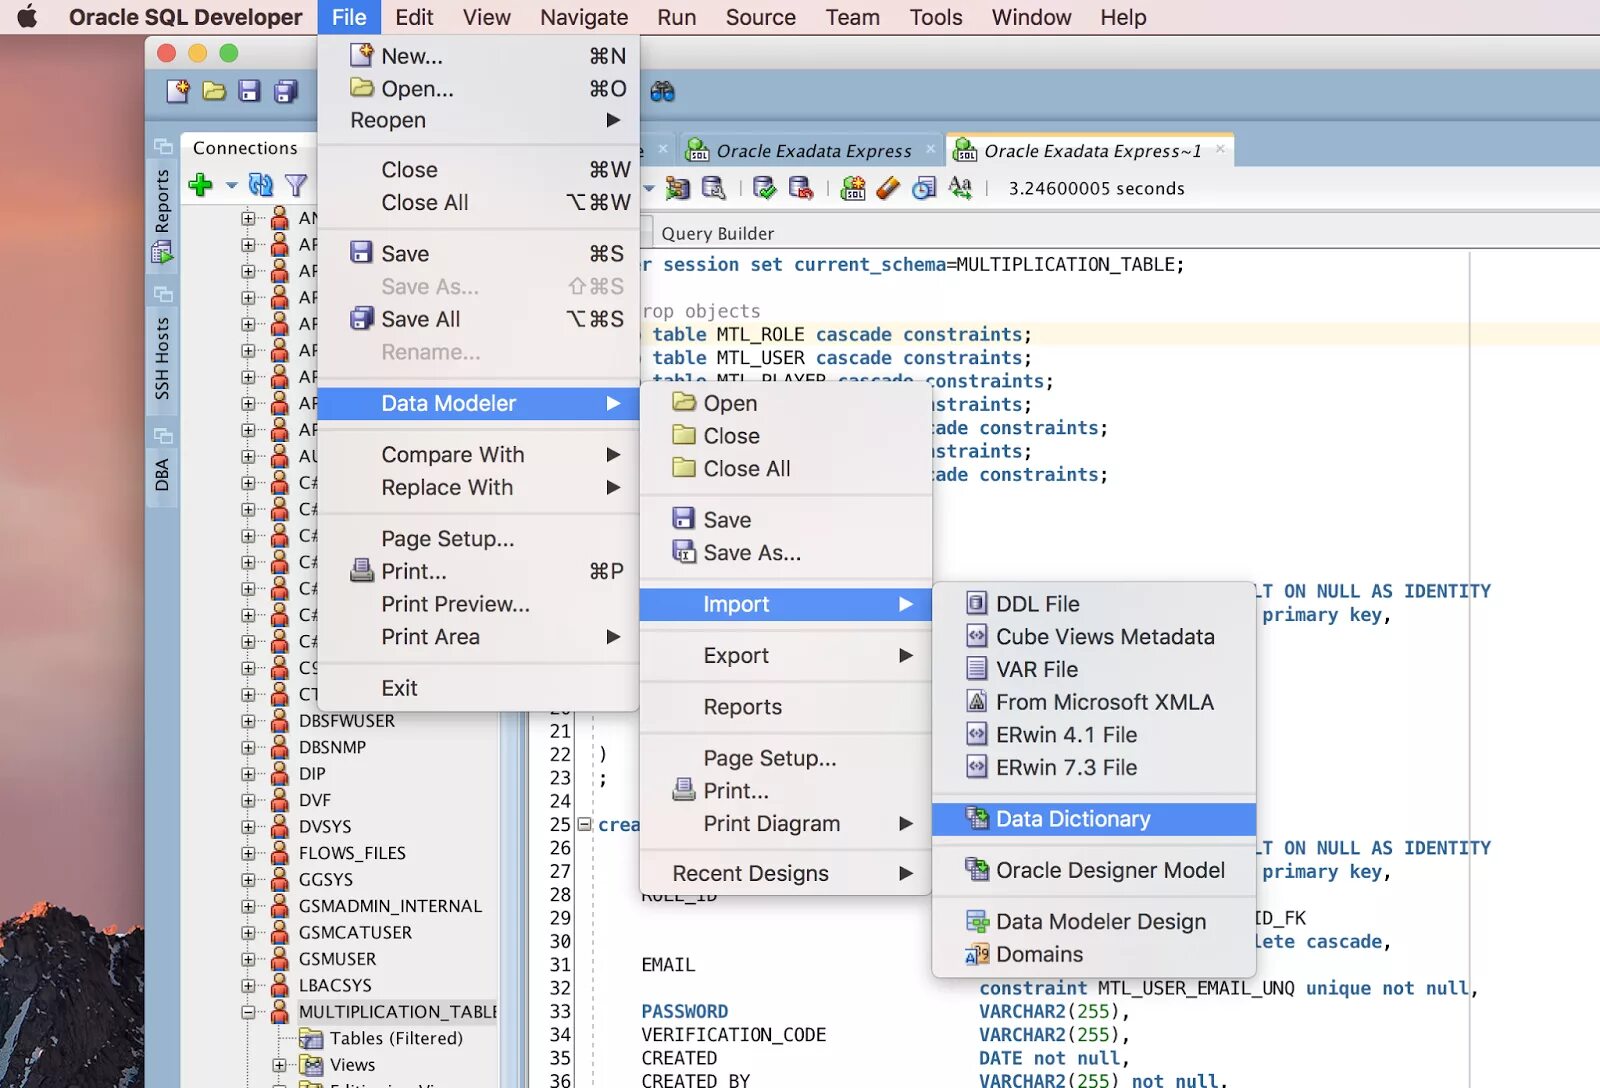Open the Edit menu

[x=414, y=17]
